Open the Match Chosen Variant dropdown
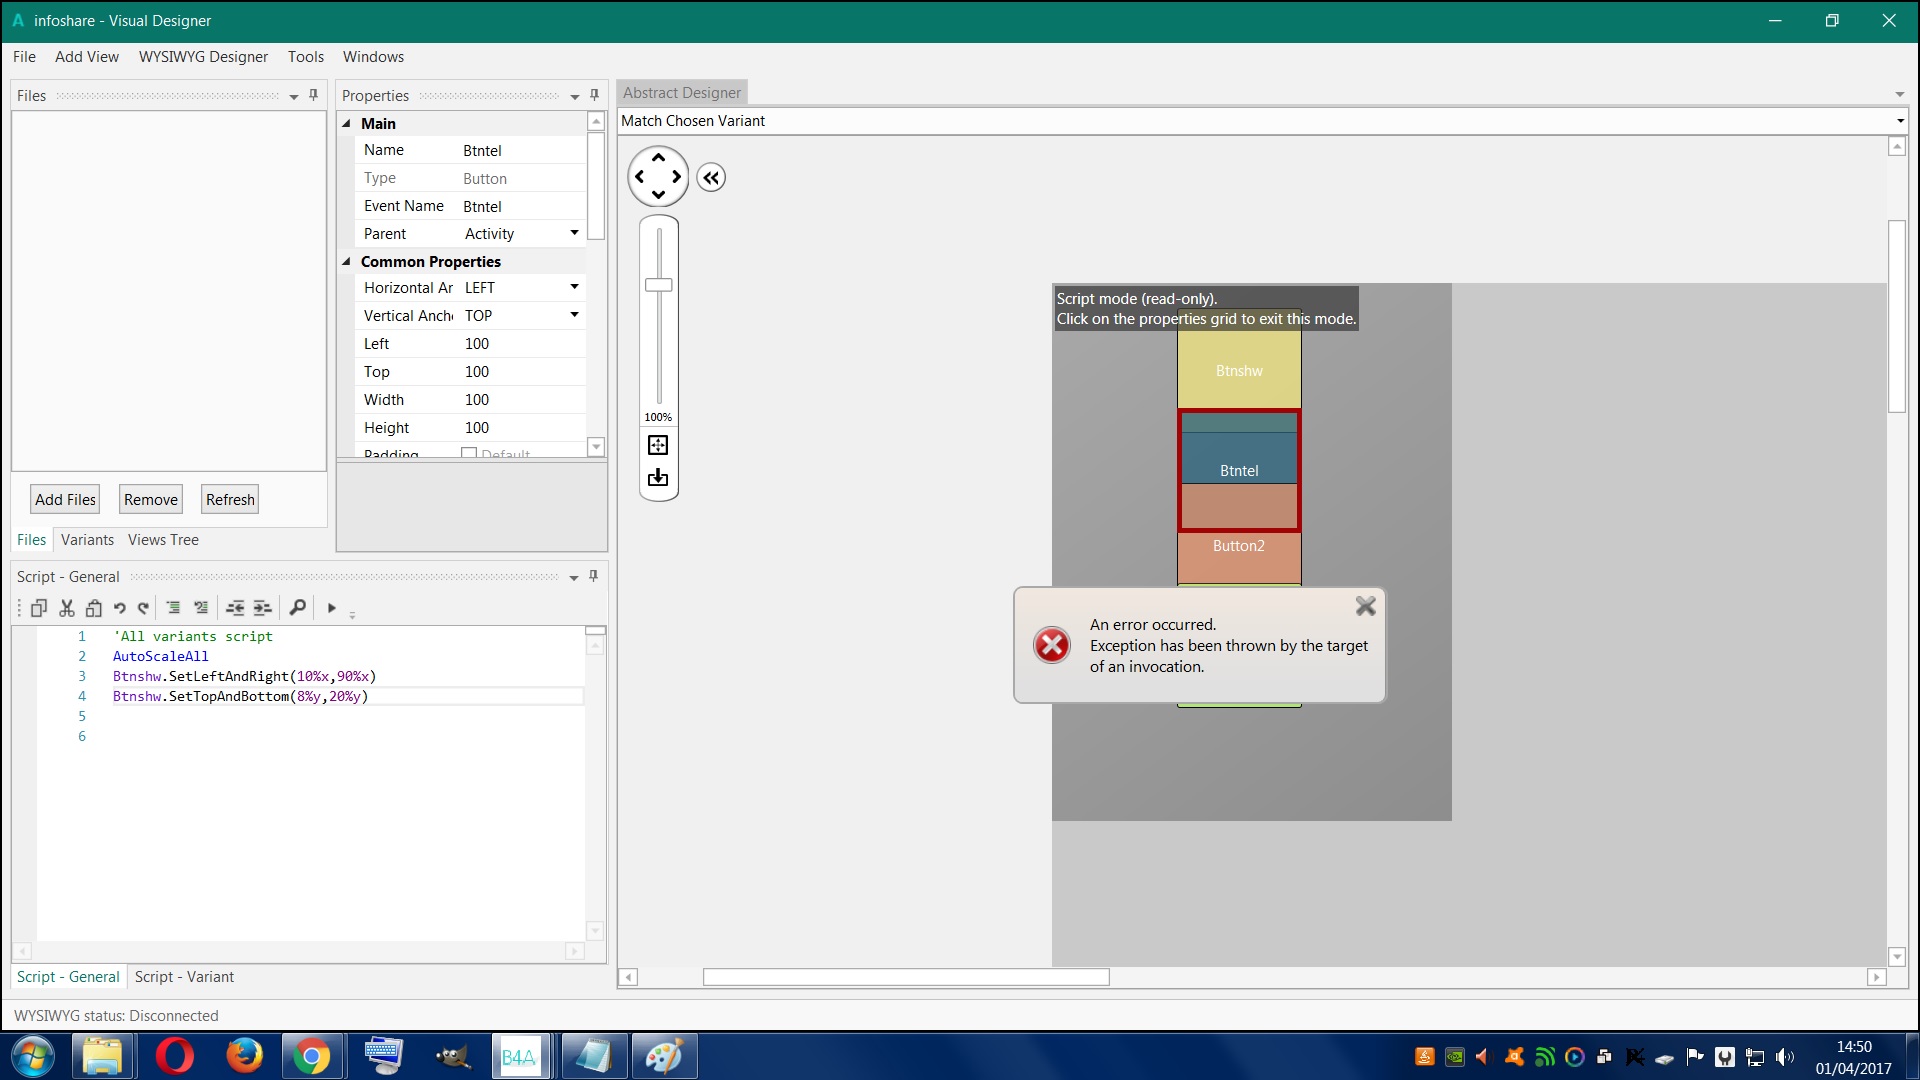Image resolution: width=1920 pixels, height=1080 pixels. point(1899,121)
